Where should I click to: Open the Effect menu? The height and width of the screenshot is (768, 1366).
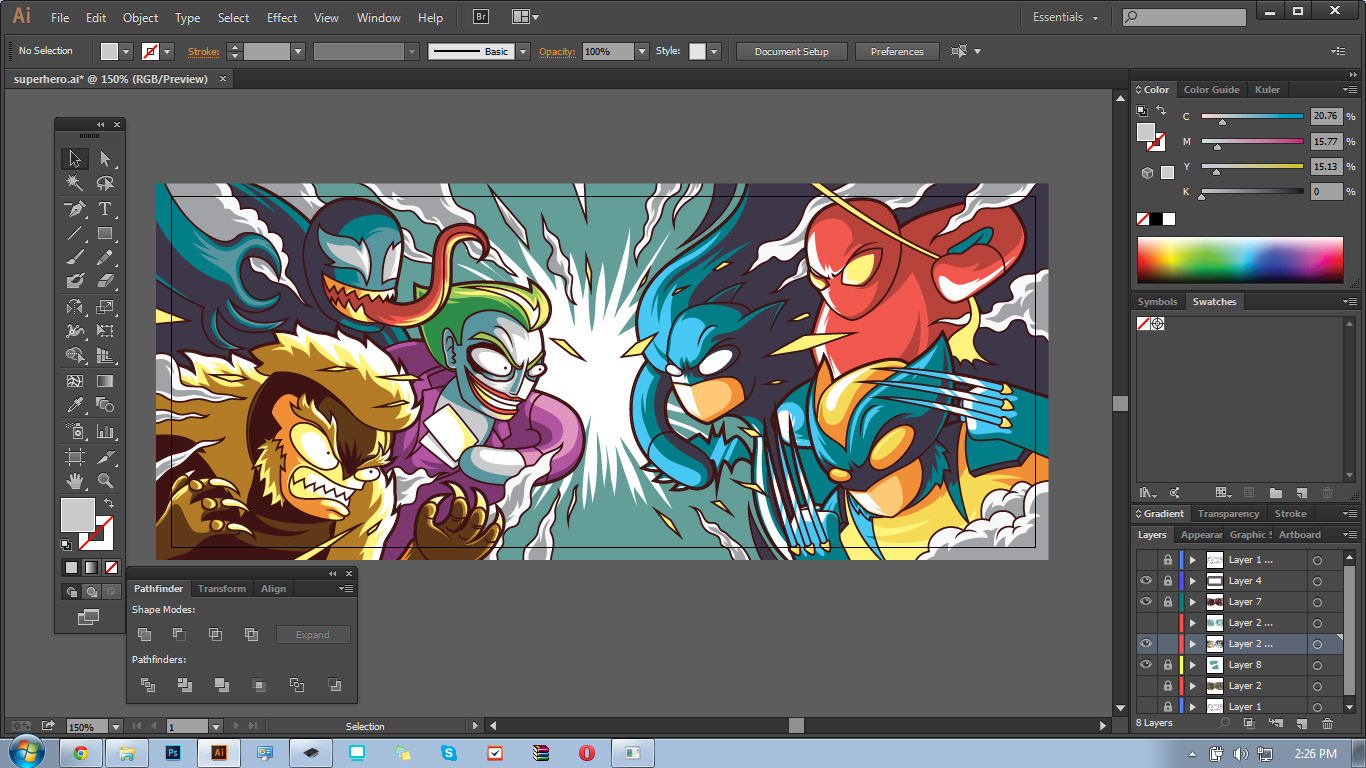tap(282, 18)
